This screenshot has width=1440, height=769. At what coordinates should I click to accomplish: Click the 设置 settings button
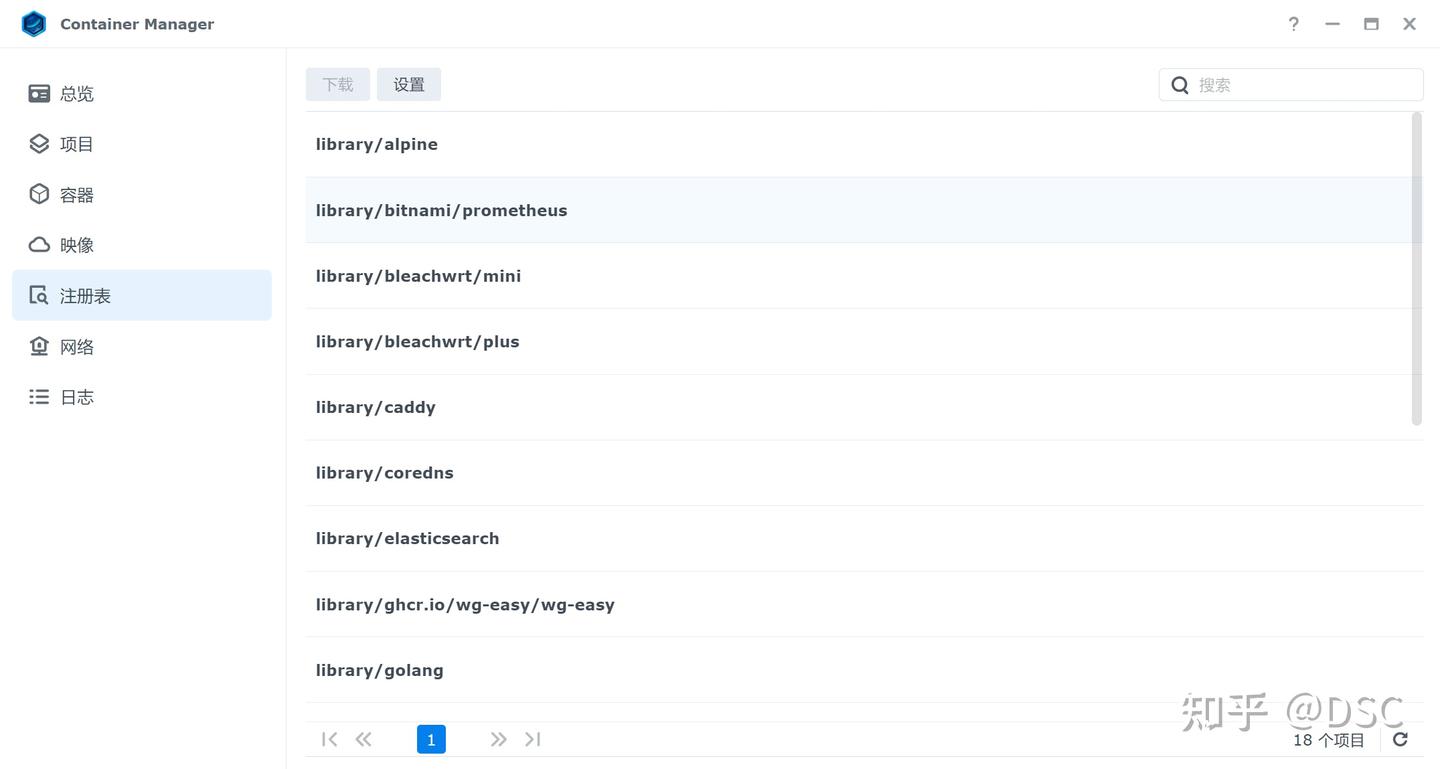409,84
